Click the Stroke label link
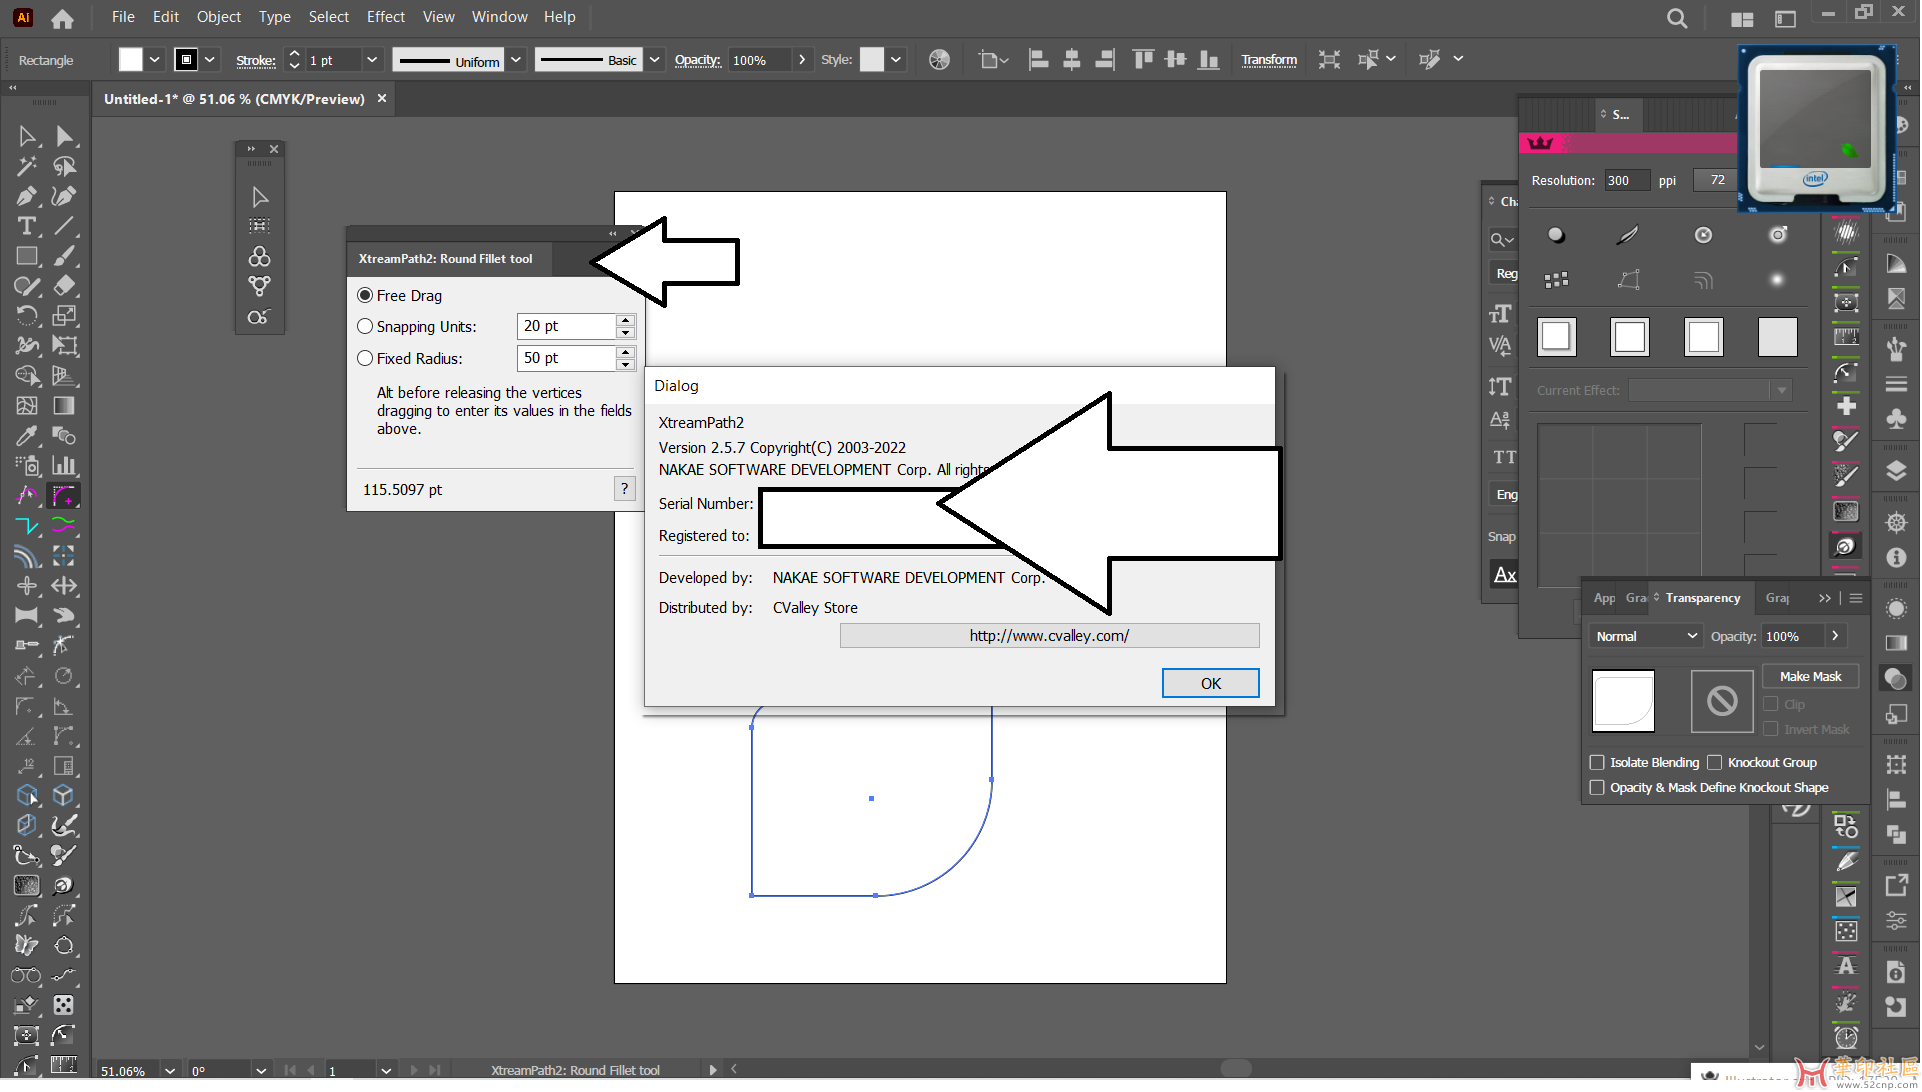This screenshot has width=1922, height=1092. [256, 61]
